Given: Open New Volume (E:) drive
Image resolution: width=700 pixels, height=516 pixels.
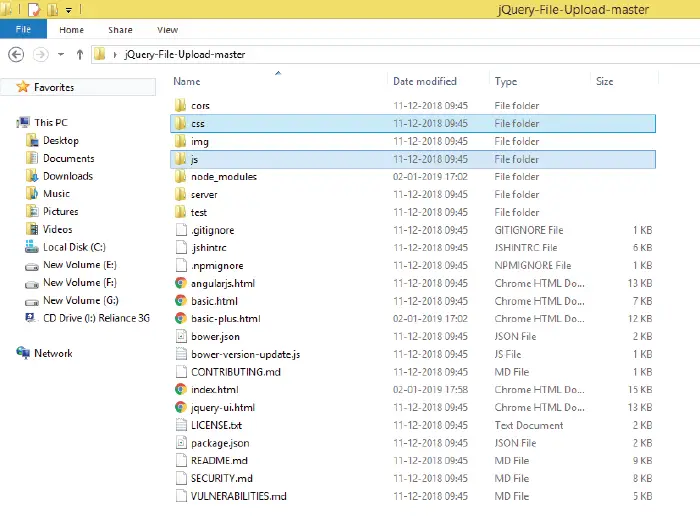Looking at the screenshot, I should click(x=80, y=265).
